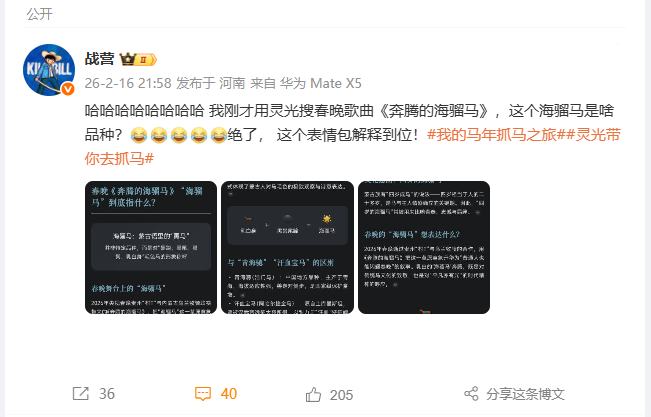Screen dimensions: 651x417
Task: Click the post timestamp 26-2-16 21:58
Action: click(x=128, y=83)
